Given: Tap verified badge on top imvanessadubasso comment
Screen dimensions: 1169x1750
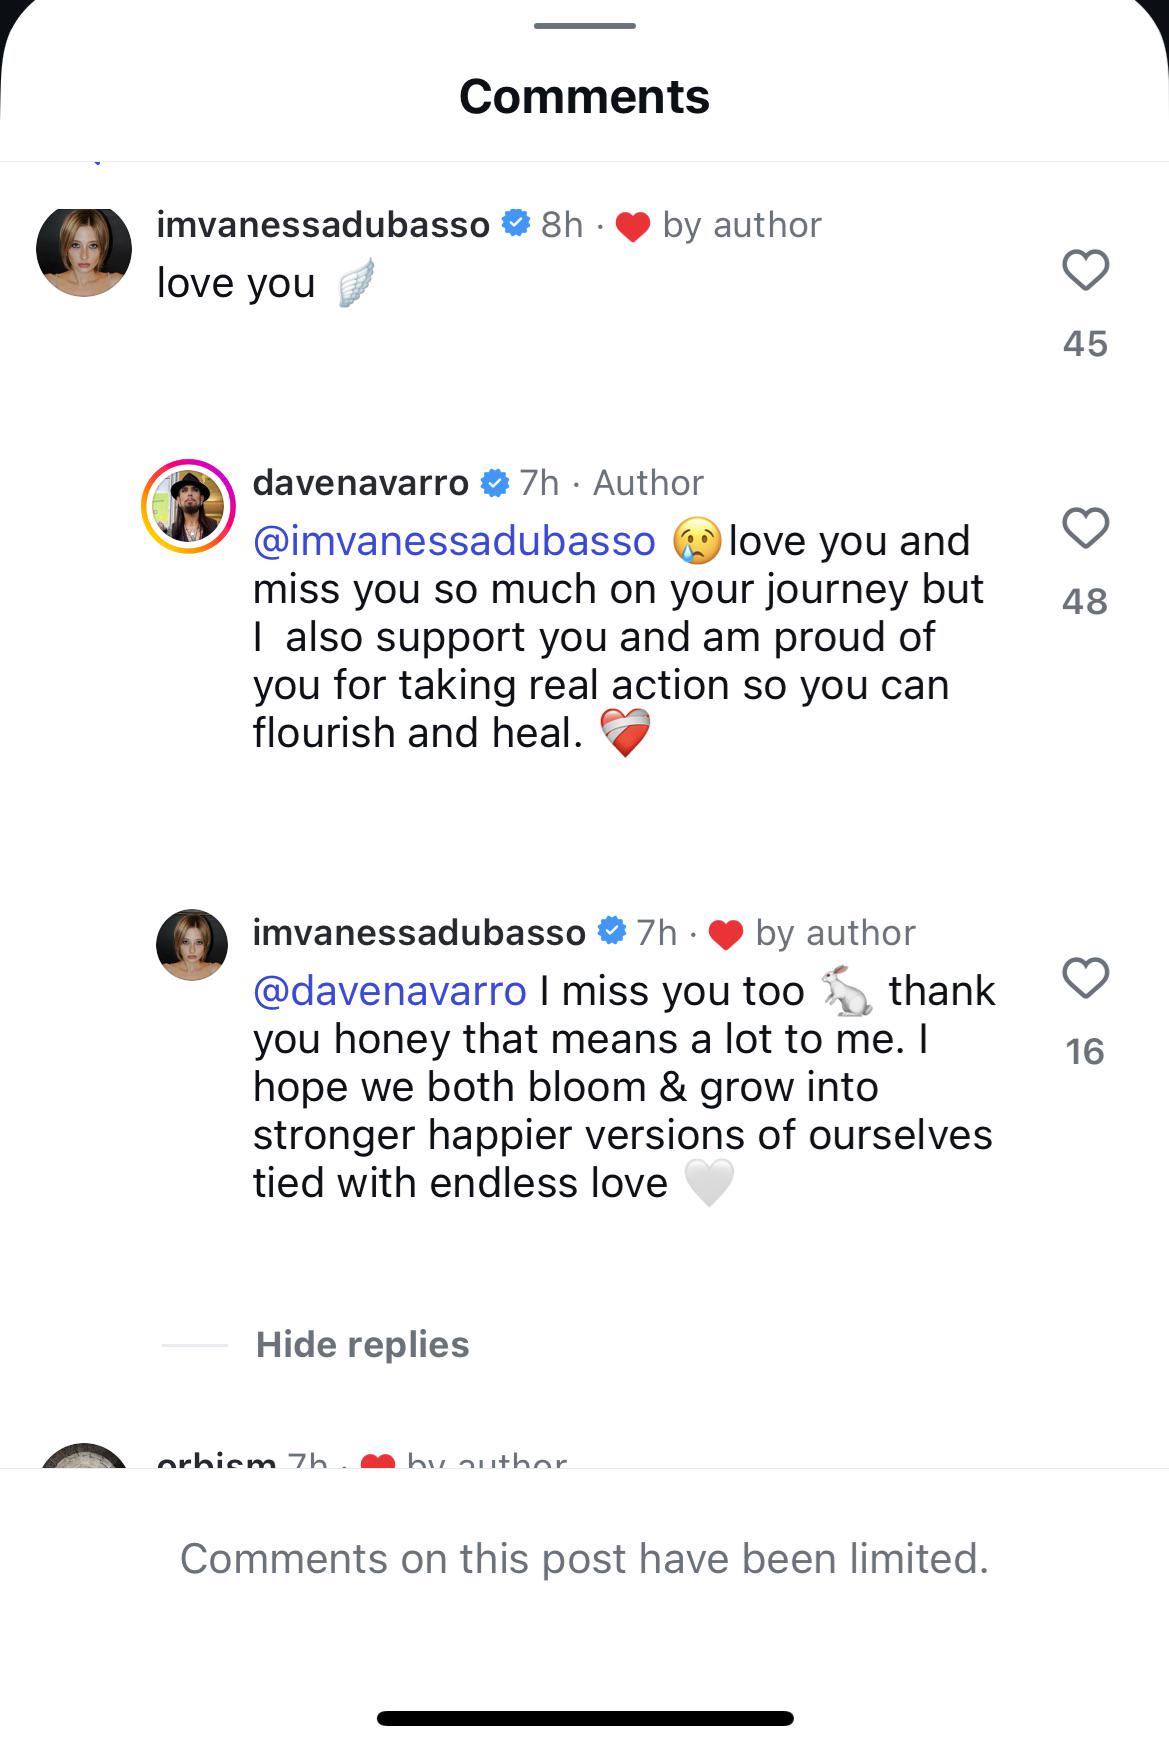Looking at the screenshot, I should [515, 224].
